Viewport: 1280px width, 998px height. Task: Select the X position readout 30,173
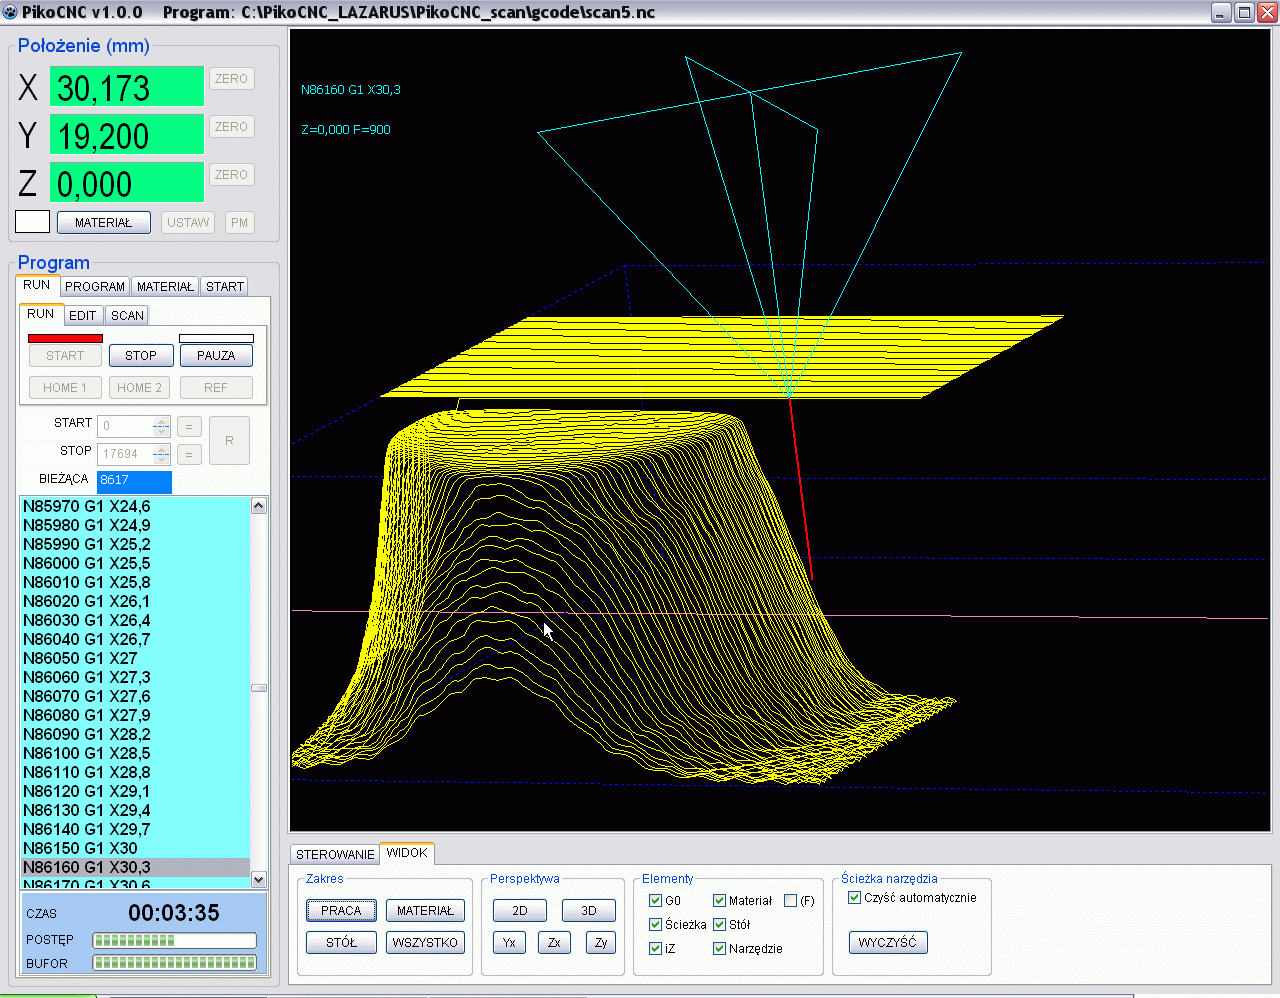tap(127, 87)
